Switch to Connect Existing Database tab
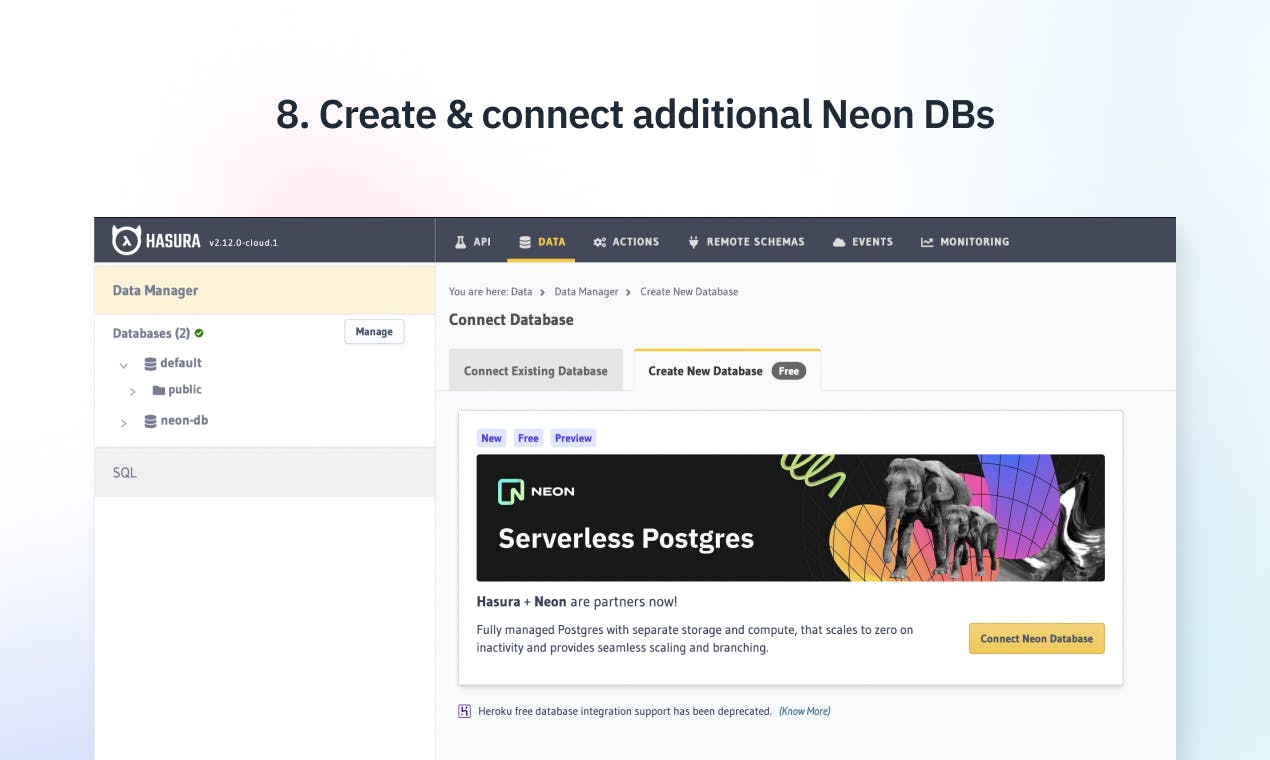Image resolution: width=1270 pixels, height=760 pixels. point(536,370)
